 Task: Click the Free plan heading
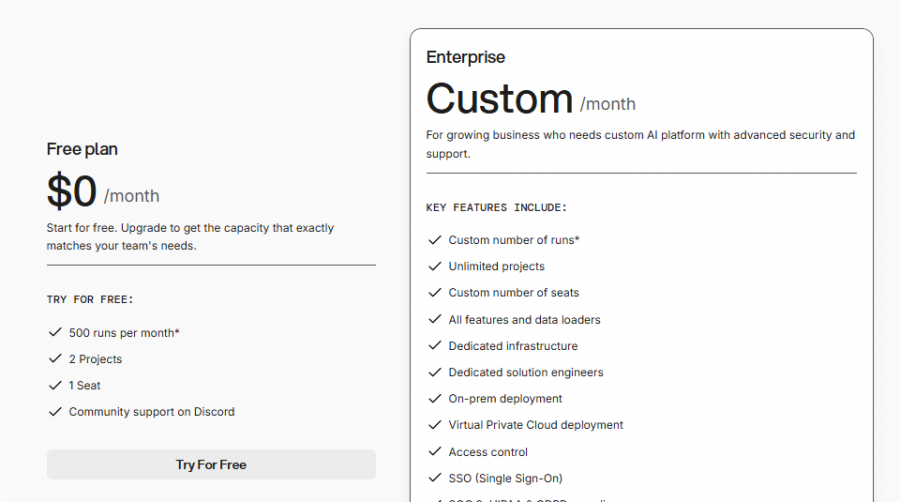click(82, 149)
